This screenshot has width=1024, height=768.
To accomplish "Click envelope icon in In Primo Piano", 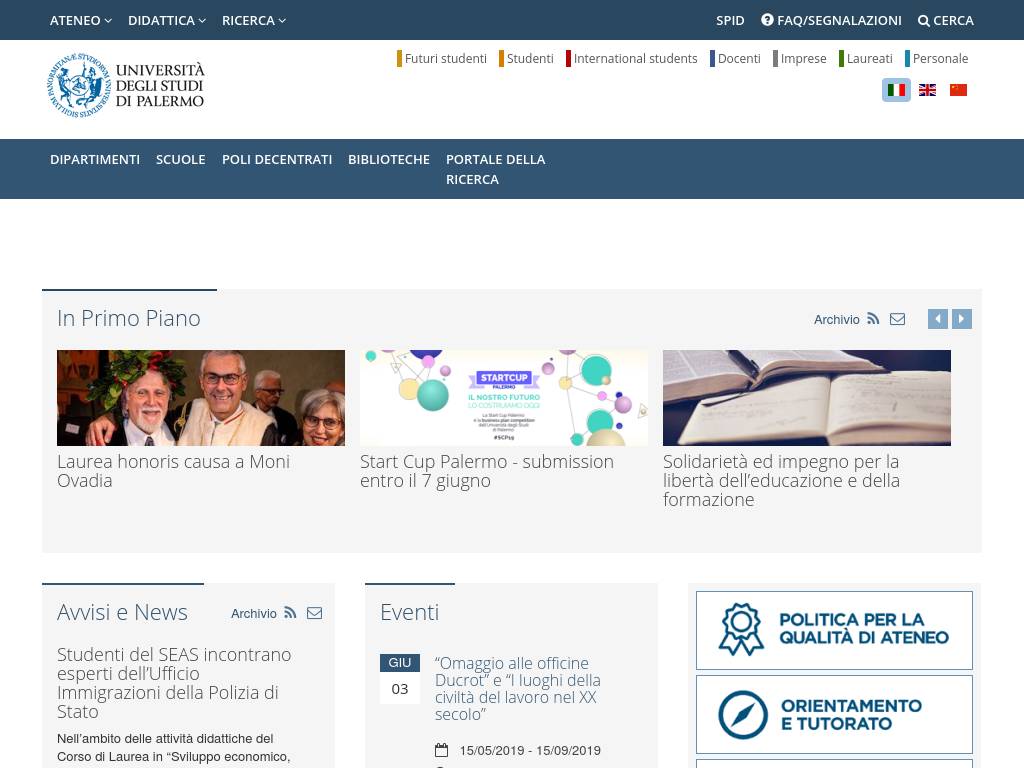I will [897, 319].
